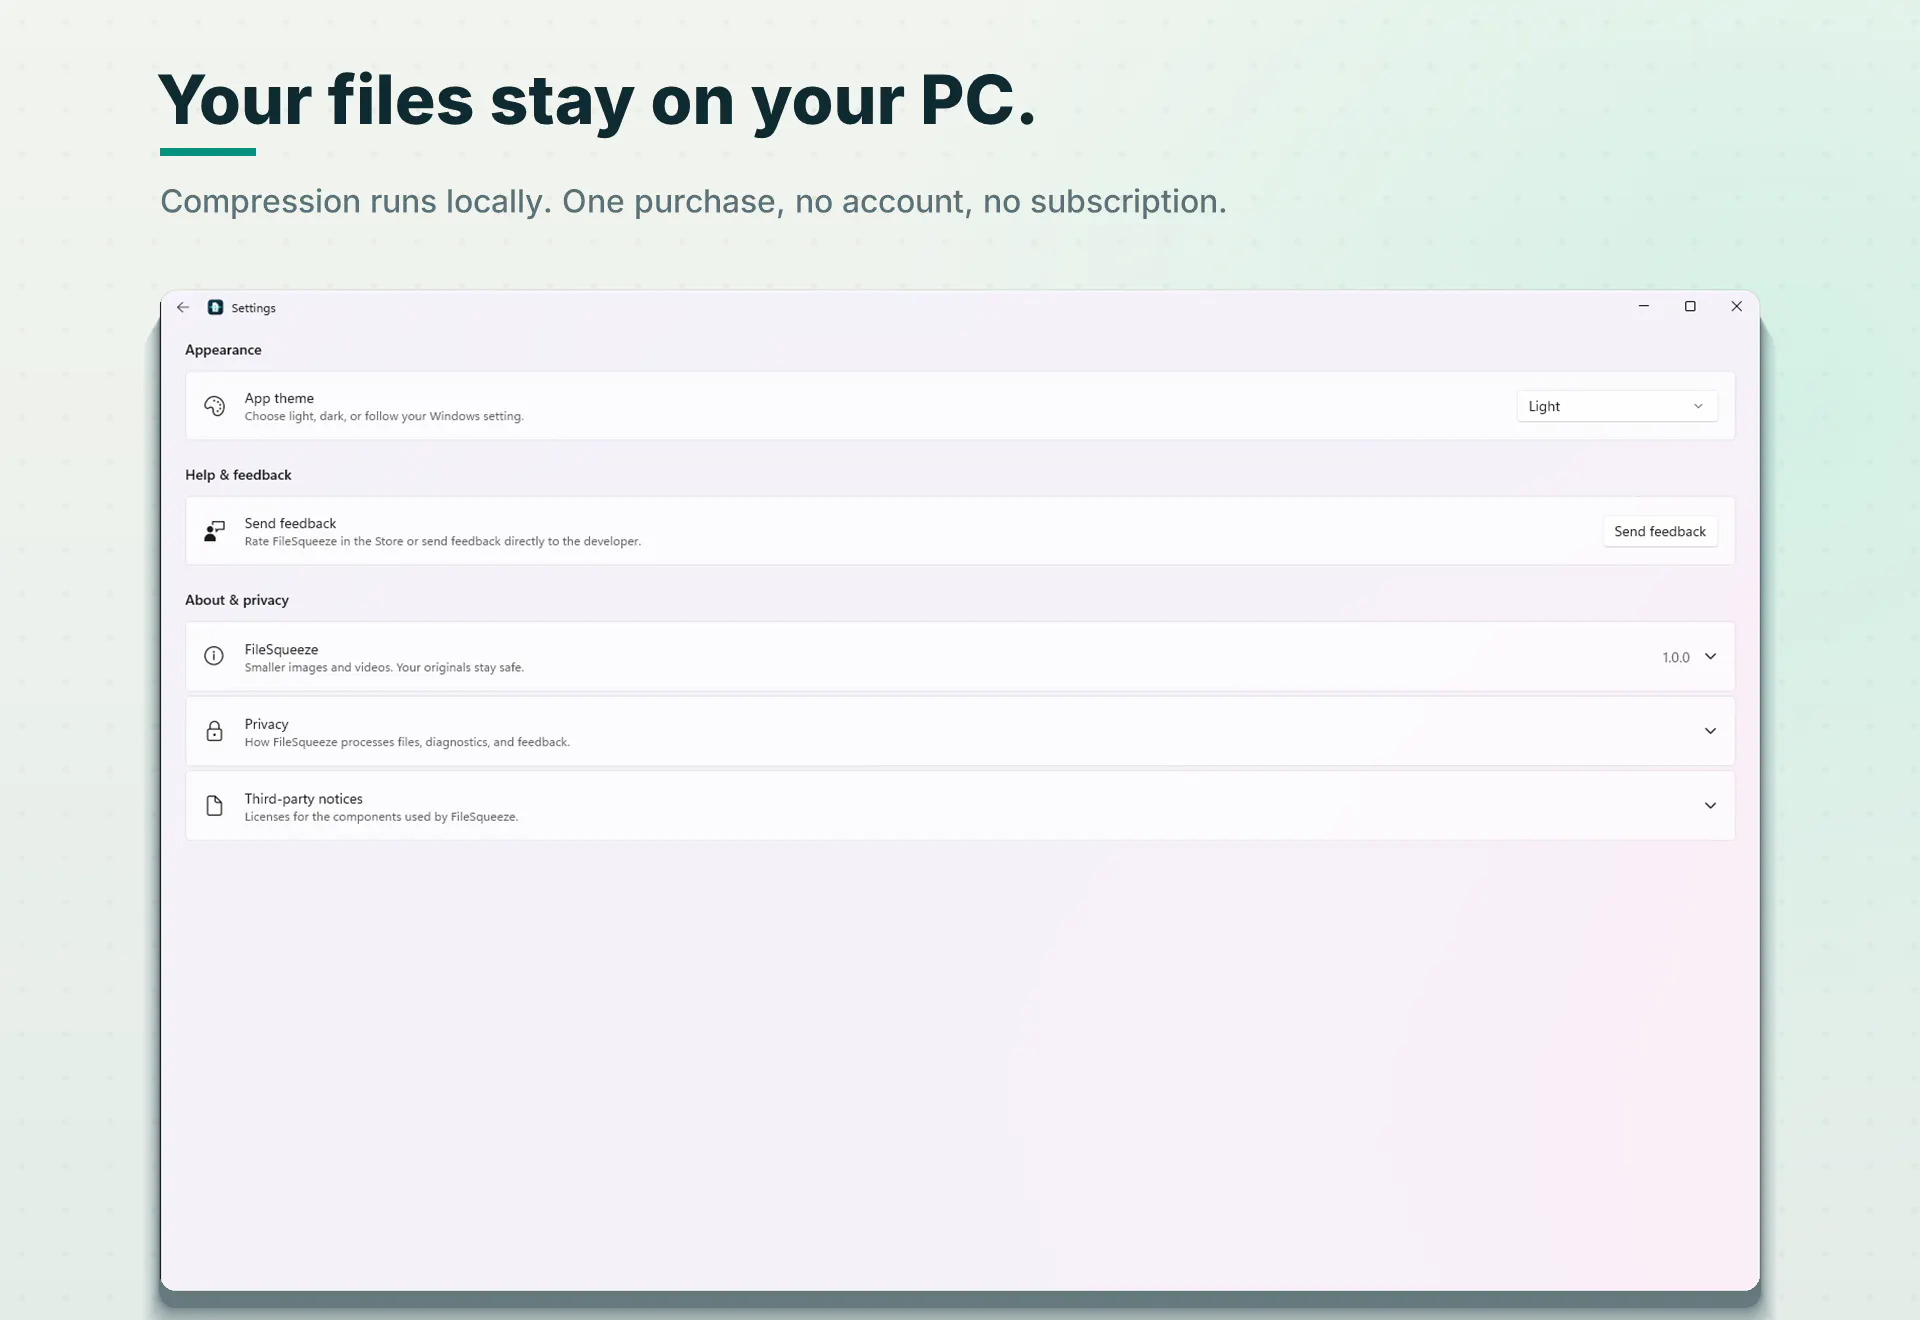Image resolution: width=1920 pixels, height=1320 pixels.
Task: Click the App theme title text
Action: (279, 398)
